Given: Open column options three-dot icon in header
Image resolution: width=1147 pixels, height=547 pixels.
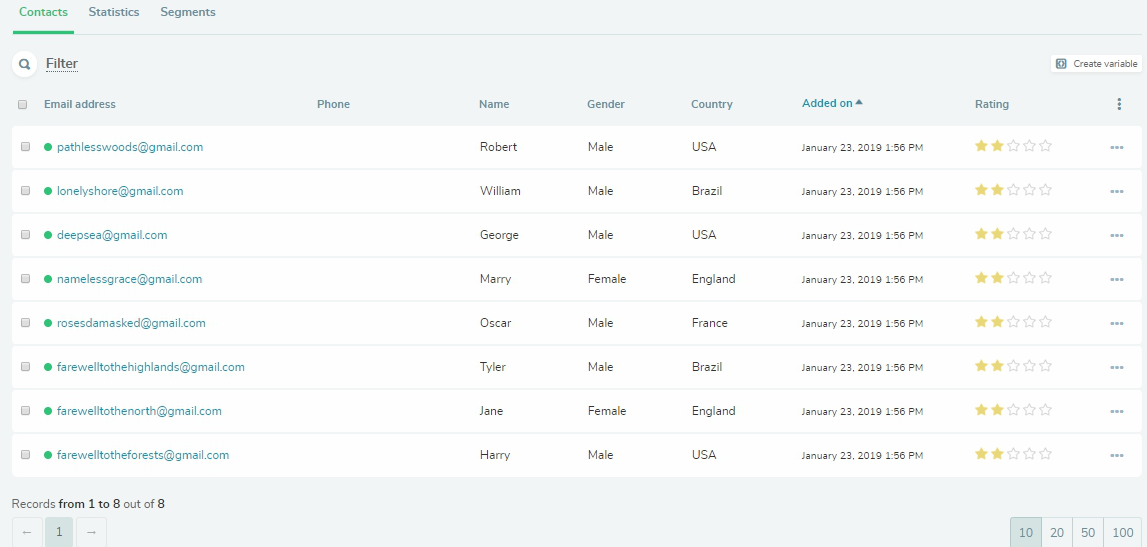Looking at the screenshot, I should click(1119, 104).
